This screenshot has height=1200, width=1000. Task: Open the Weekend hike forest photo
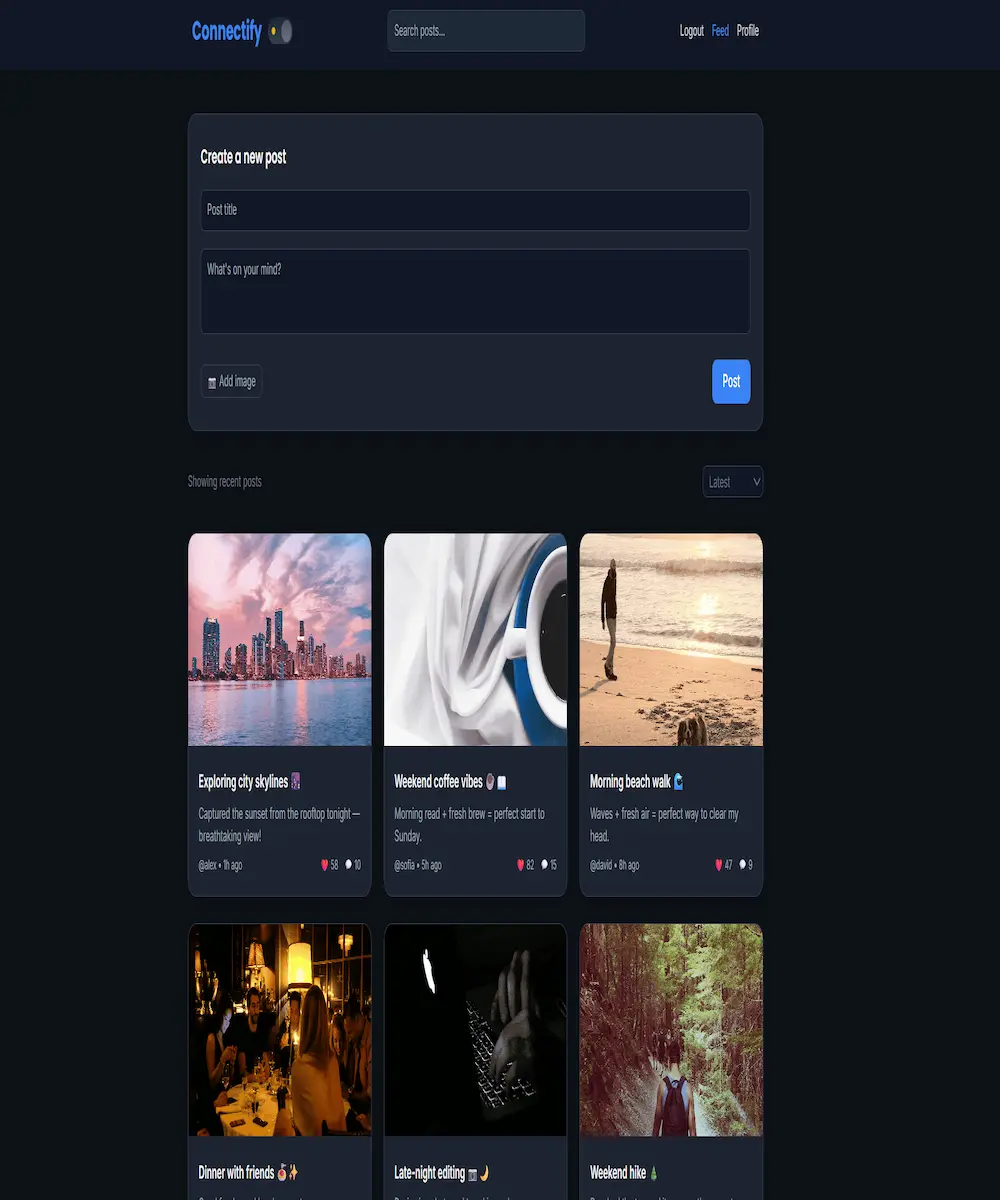pyautogui.click(x=671, y=1030)
